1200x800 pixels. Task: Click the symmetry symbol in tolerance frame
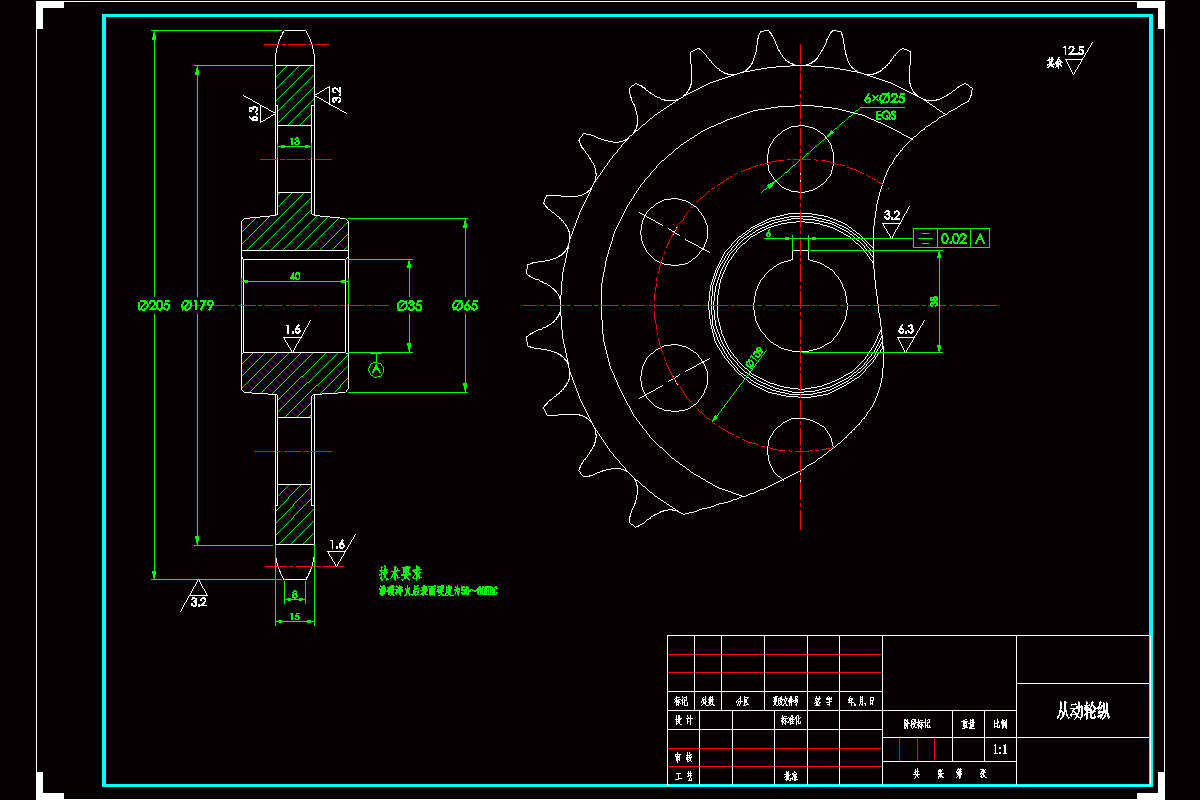[925, 238]
